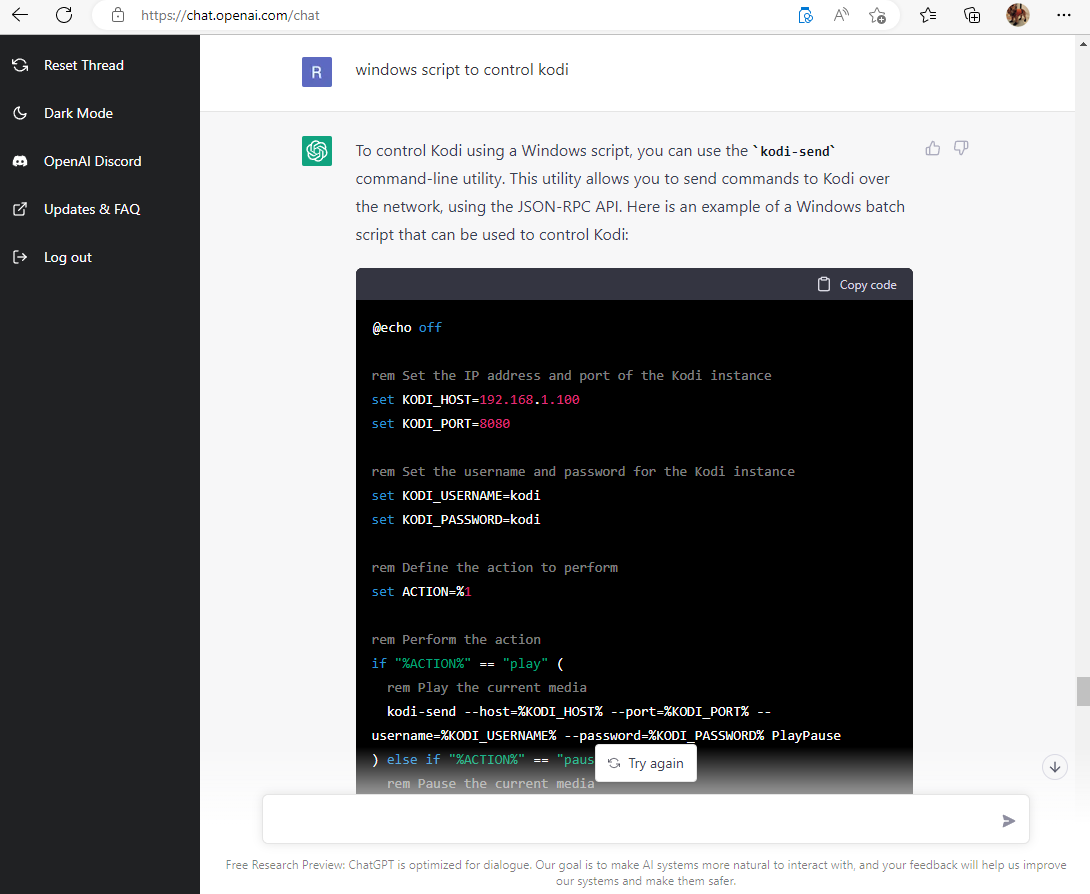Click the 'set KODI_USERNAME=kodi' line
The width and height of the screenshot is (1090, 894).
click(456, 496)
